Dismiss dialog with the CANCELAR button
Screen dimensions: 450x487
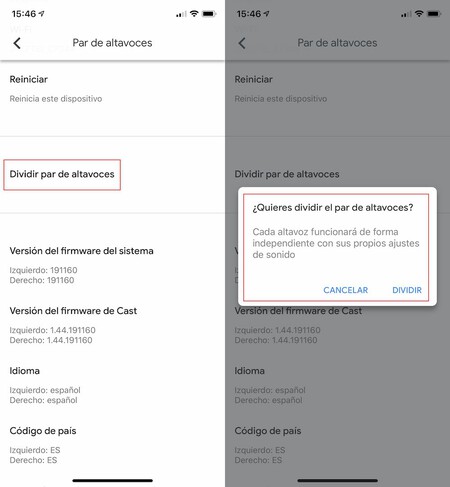point(346,290)
